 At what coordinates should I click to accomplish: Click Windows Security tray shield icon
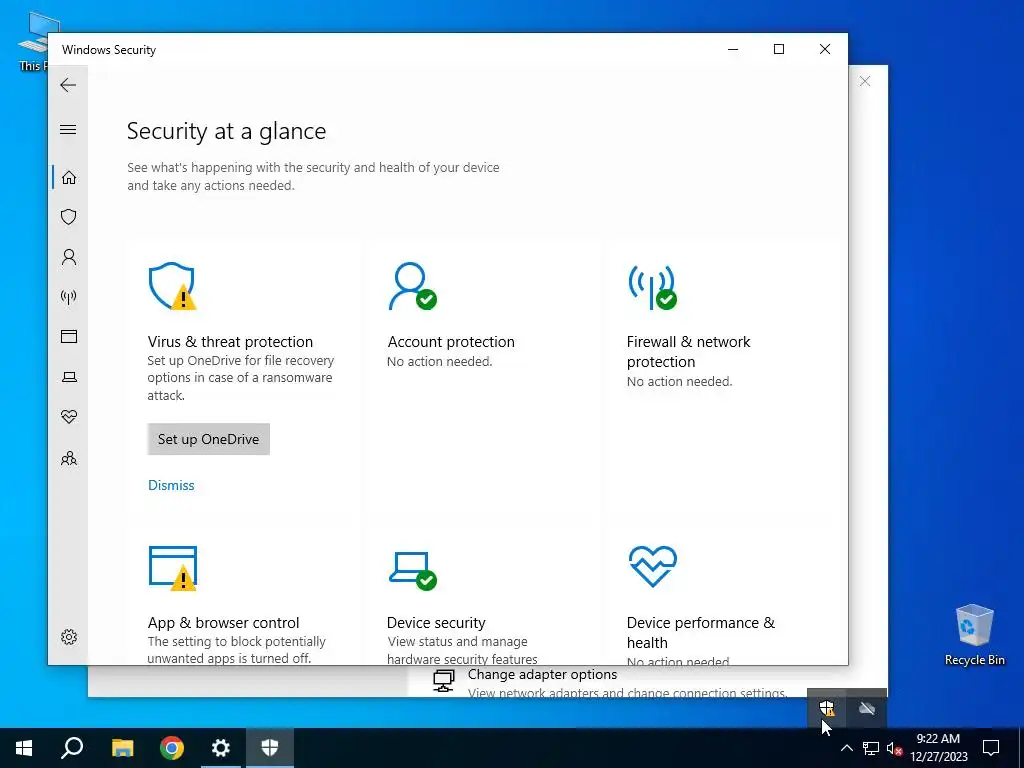click(827, 708)
